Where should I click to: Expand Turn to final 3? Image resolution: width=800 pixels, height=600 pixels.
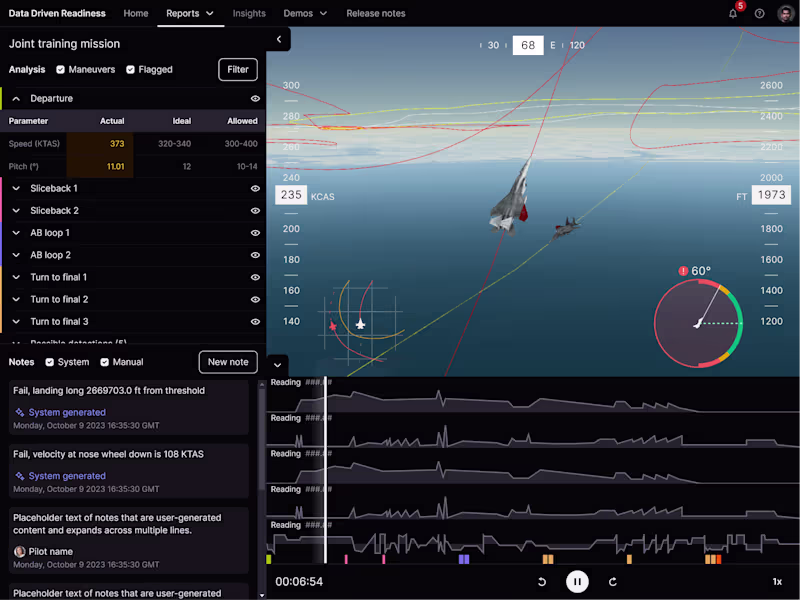point(16,321)
